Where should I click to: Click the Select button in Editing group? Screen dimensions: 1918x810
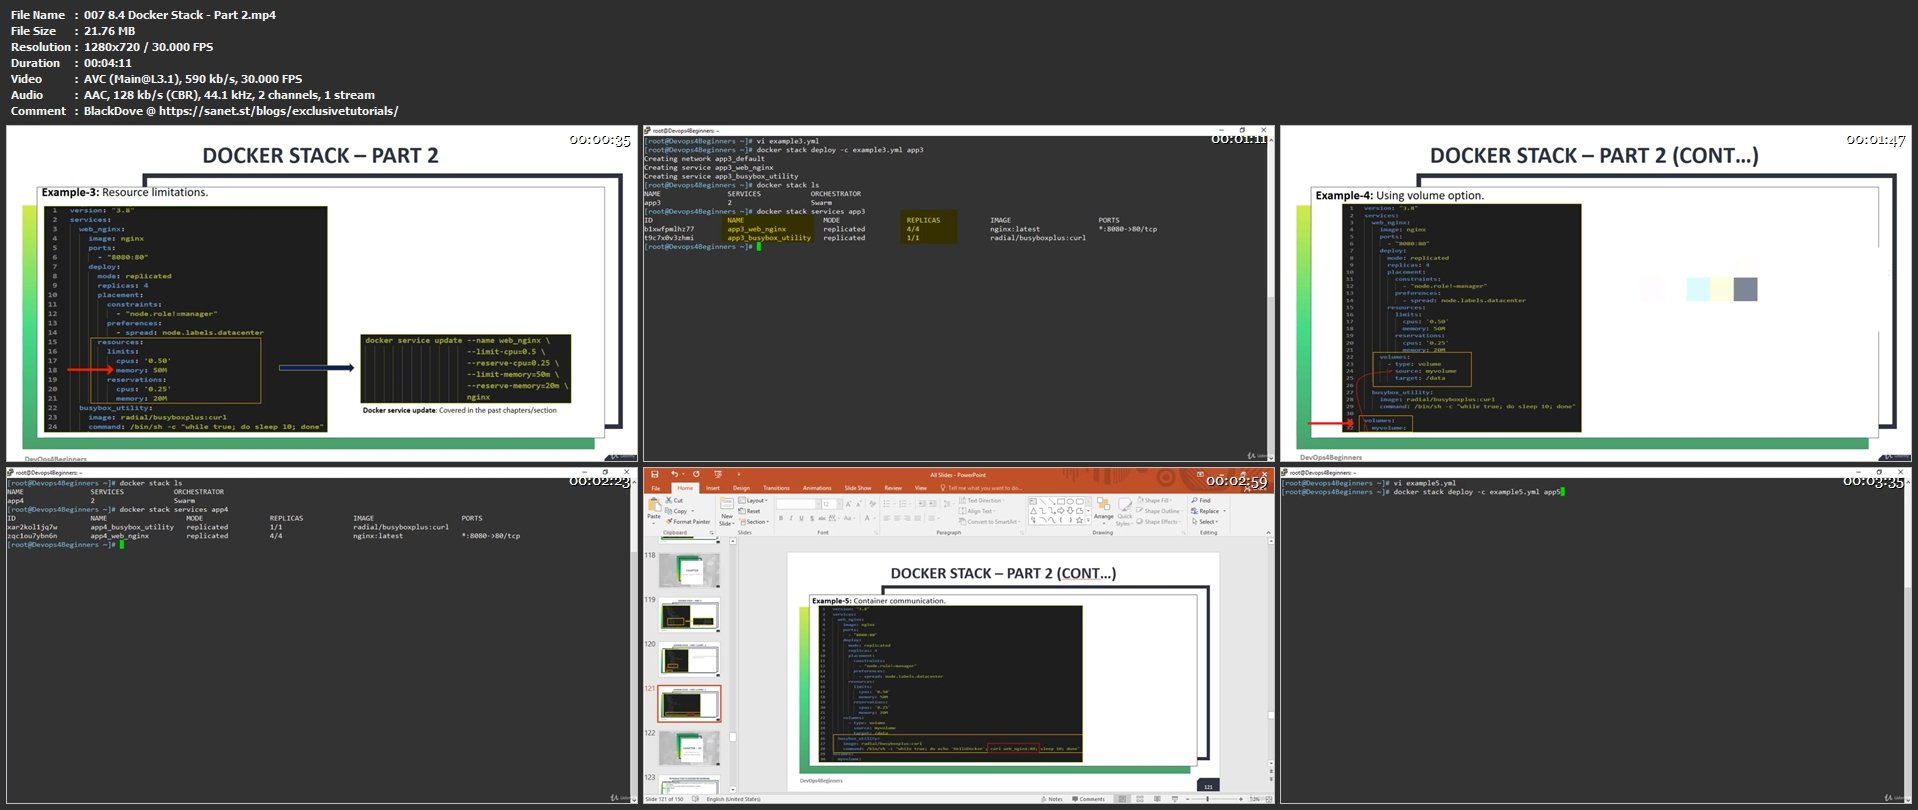[1204, 521]
